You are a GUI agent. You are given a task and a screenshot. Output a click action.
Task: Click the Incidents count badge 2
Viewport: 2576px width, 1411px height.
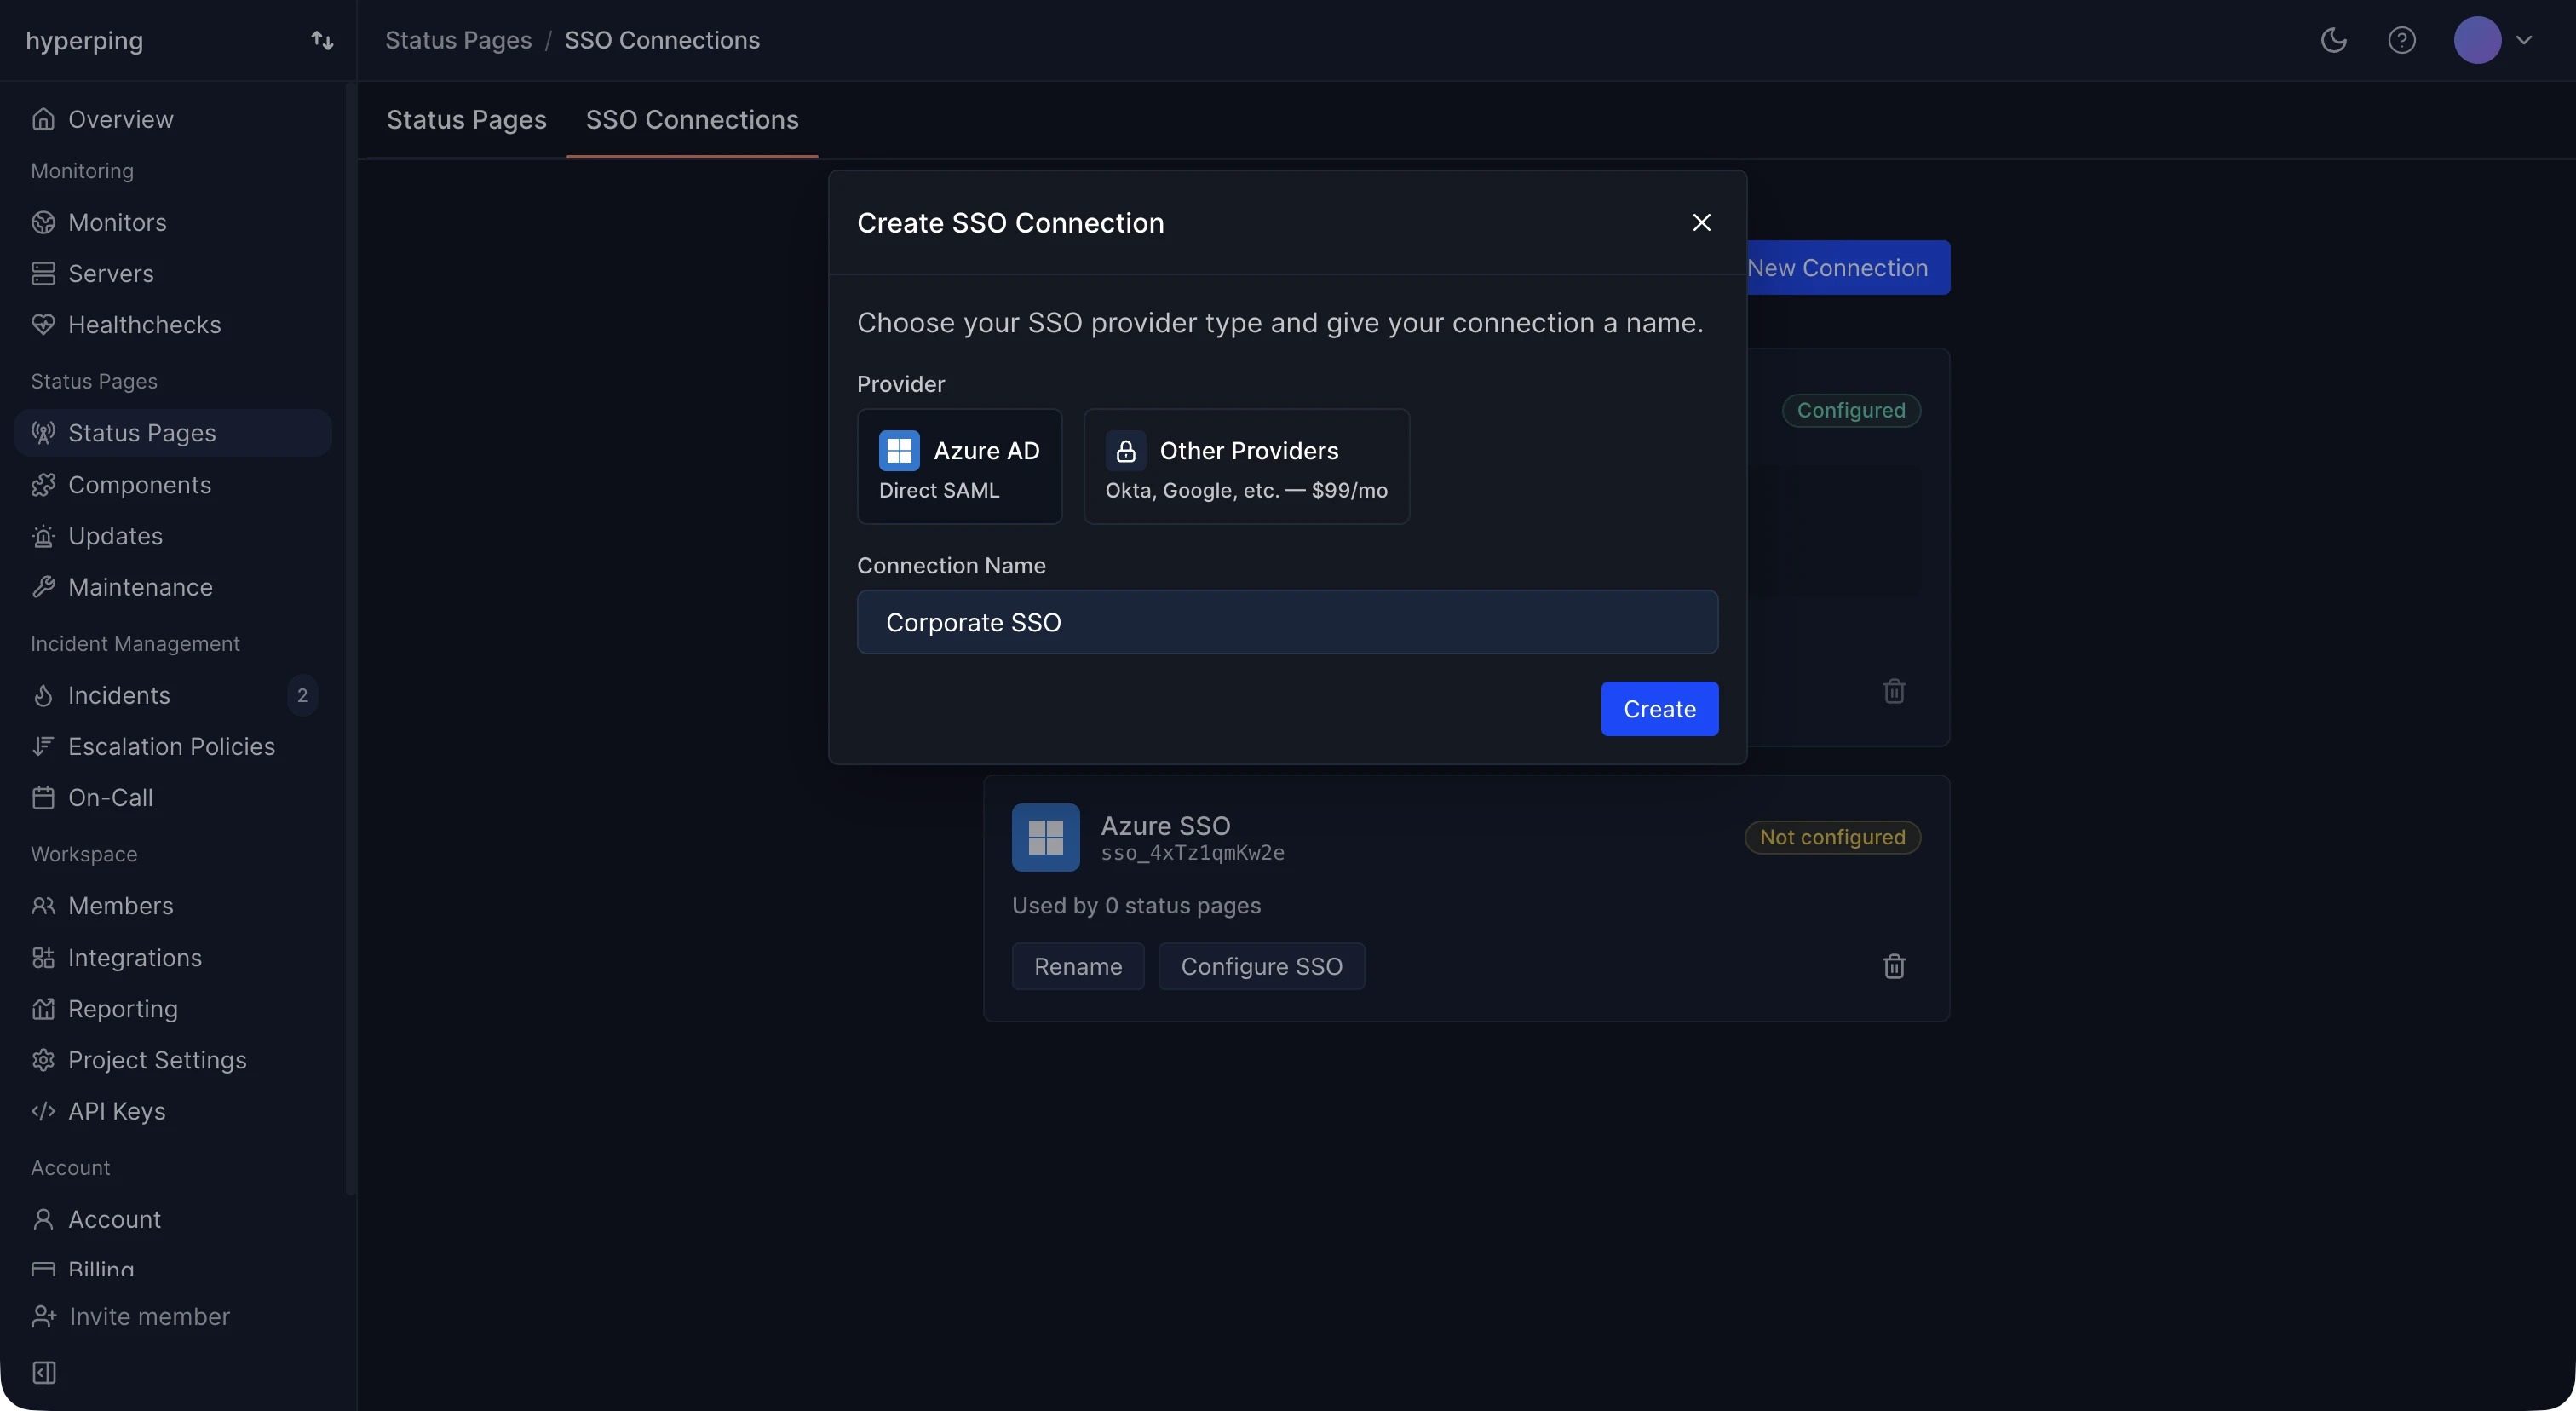tap(302, 695)
